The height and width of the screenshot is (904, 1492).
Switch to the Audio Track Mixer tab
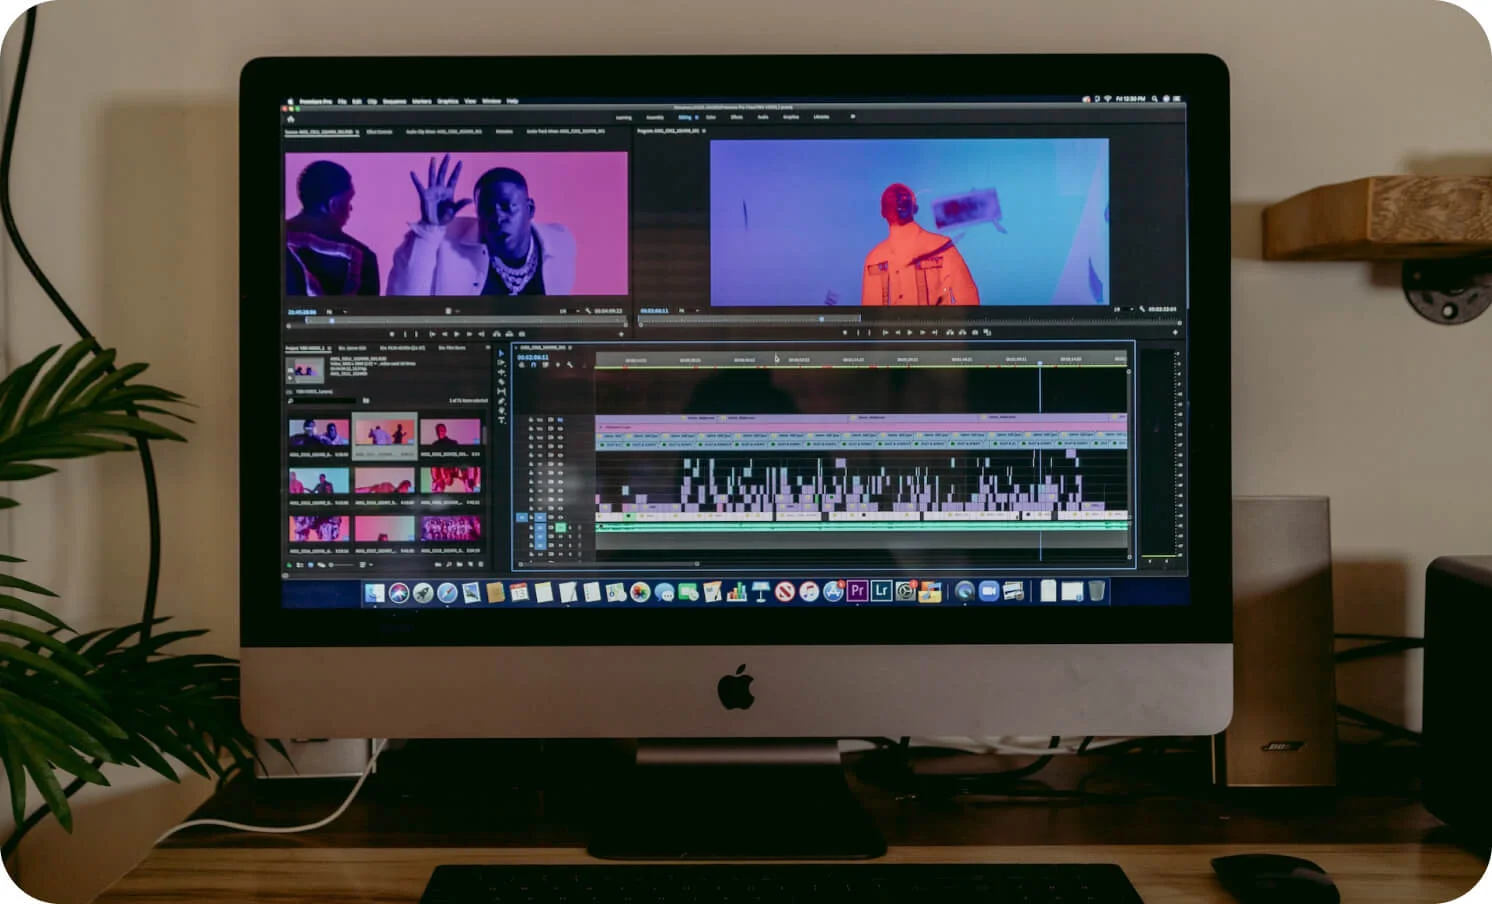tap(565, 131)
